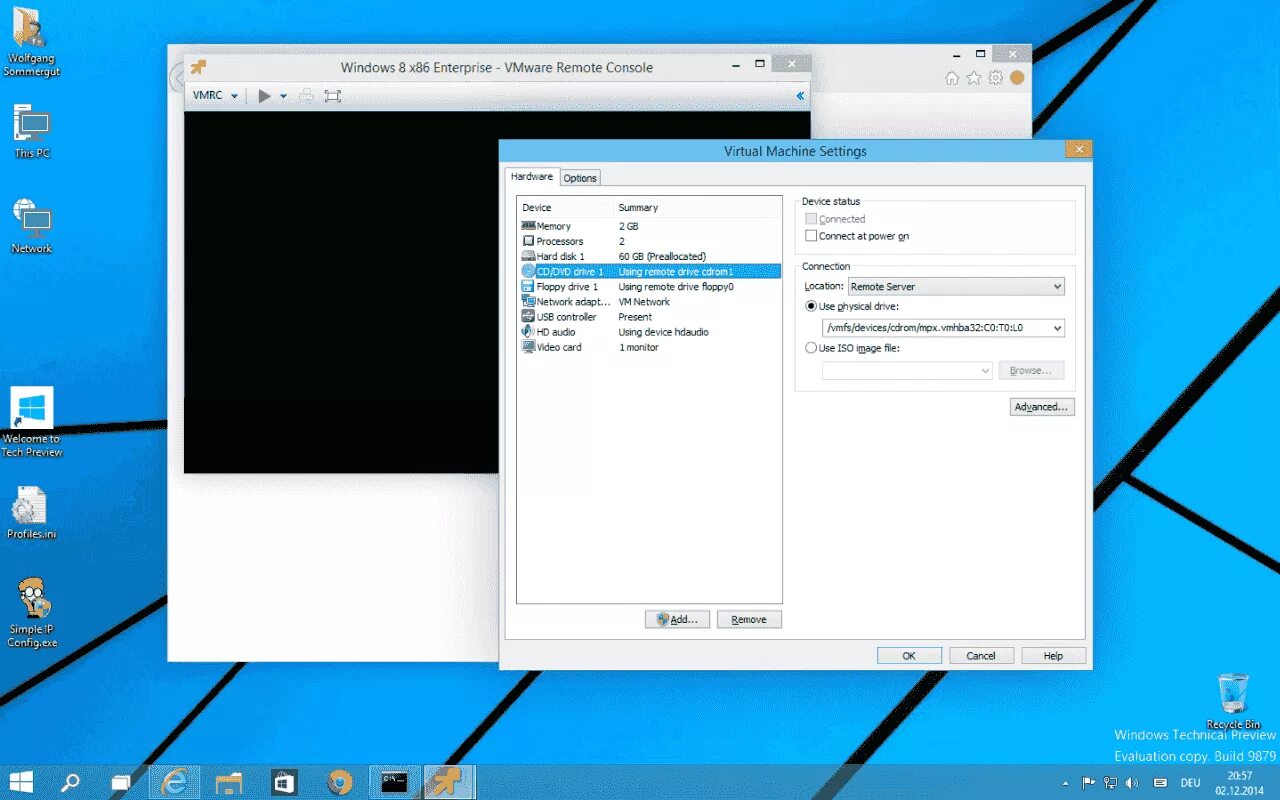Click the orange circle icon in browser window
Image resolution: width=1280 pixels, height=800 pixels.
click(1017, 78)
